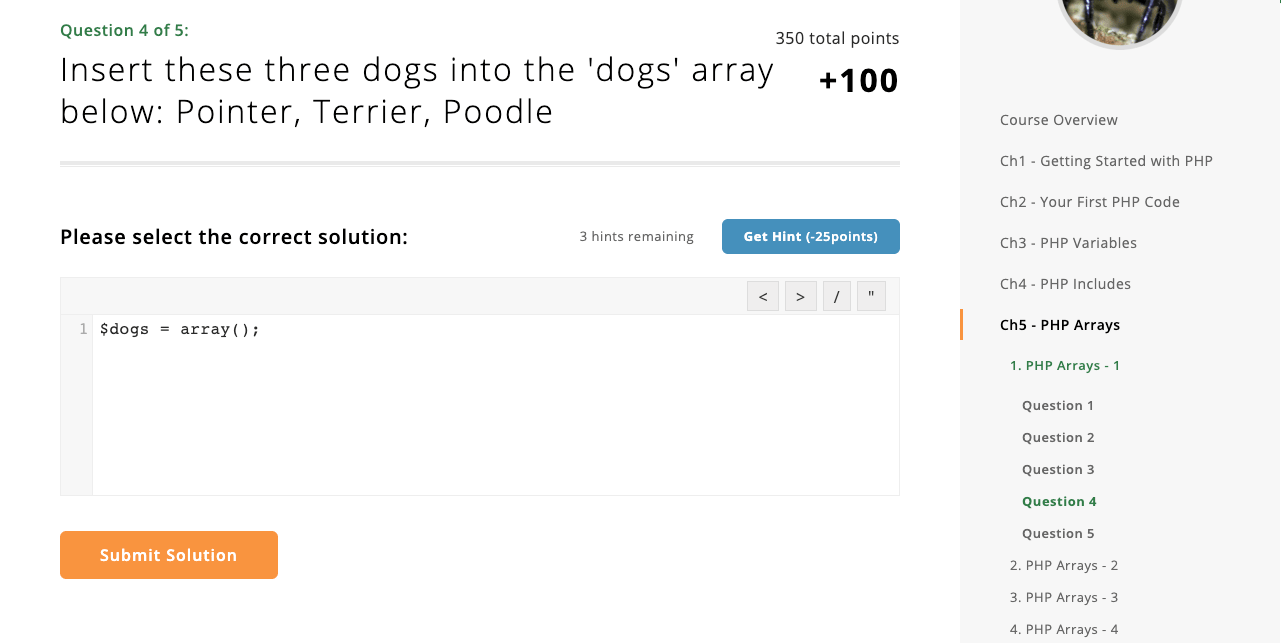The height and width of the screenshot is (643, 1281).
Task: Navigate to Question 5 in sidebar
Action: click(x=1057, y=534)
